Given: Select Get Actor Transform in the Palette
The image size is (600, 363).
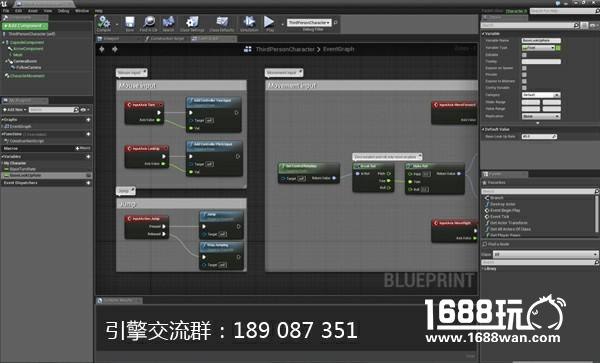Looking at the screenshot, I should coord(509,223).
